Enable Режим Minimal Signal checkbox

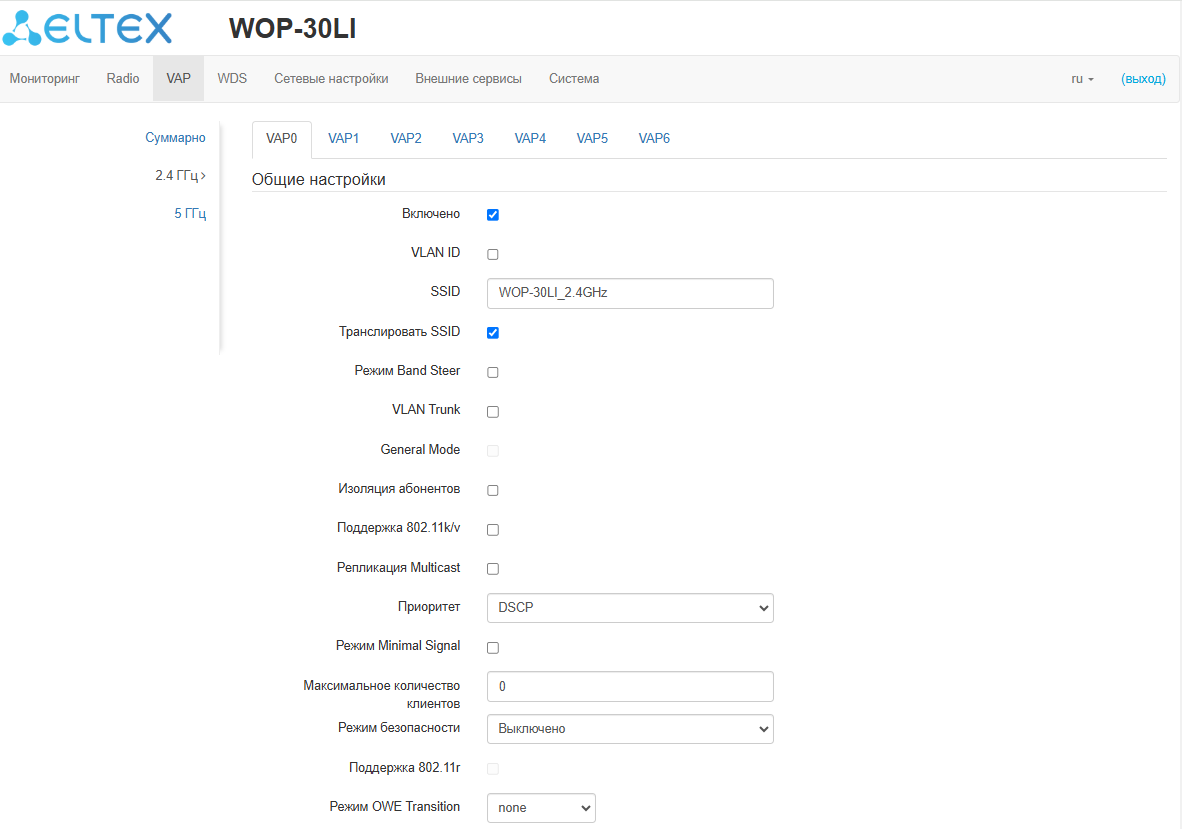click(x=493, y=647)
